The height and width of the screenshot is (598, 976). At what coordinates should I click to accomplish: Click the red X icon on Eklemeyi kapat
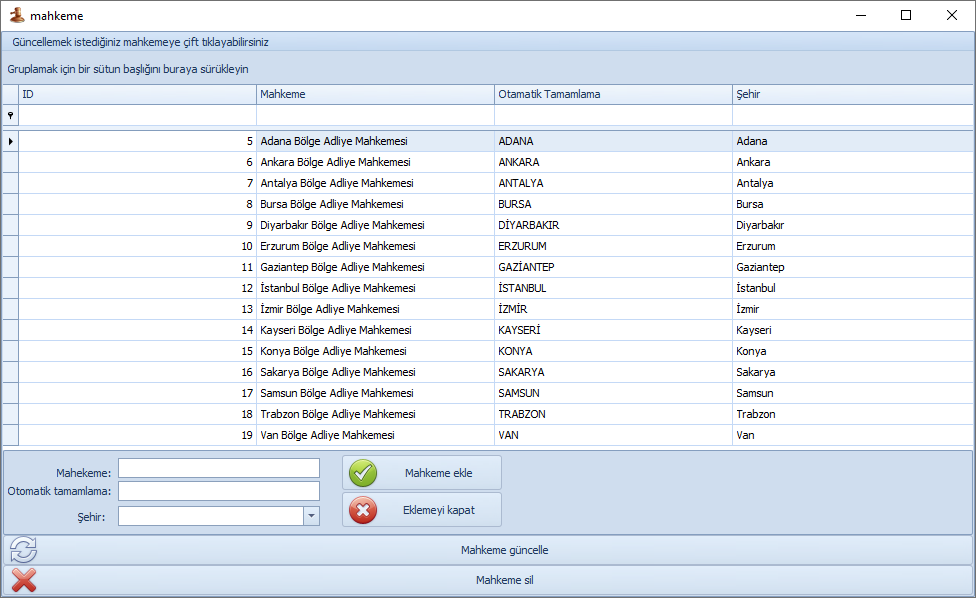tap(363, 510)
